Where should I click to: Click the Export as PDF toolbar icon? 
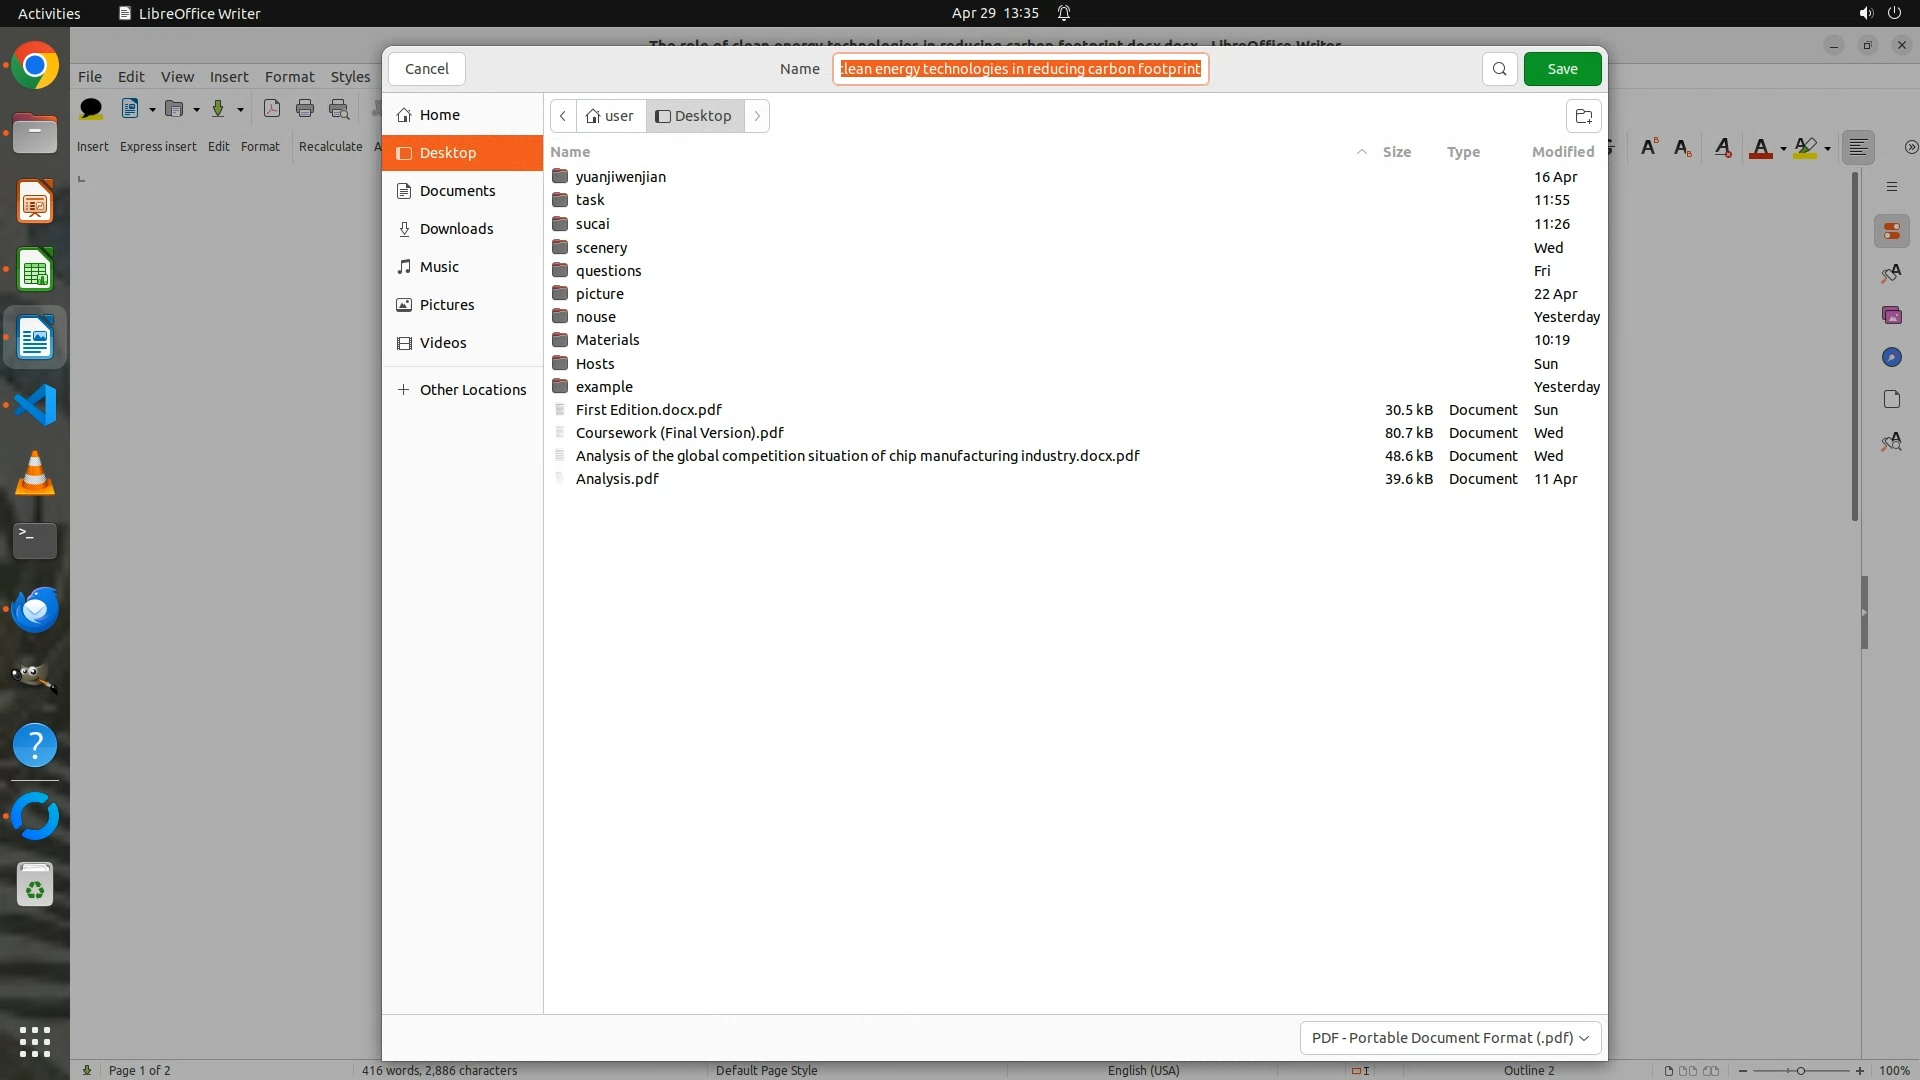click(271, 109)
